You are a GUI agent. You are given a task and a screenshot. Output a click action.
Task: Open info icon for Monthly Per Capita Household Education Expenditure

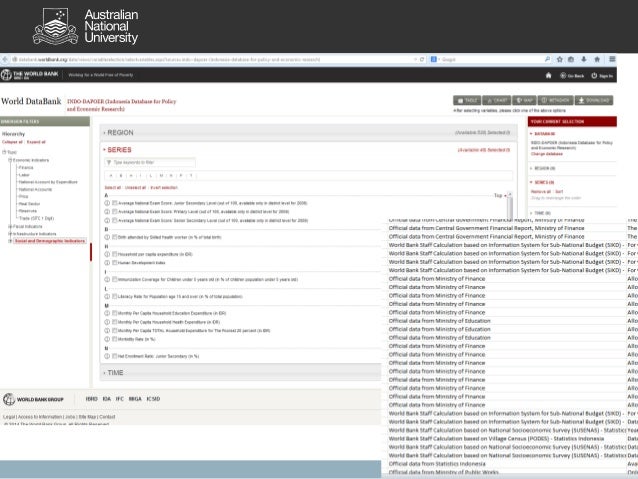click(x=107, y=313)
